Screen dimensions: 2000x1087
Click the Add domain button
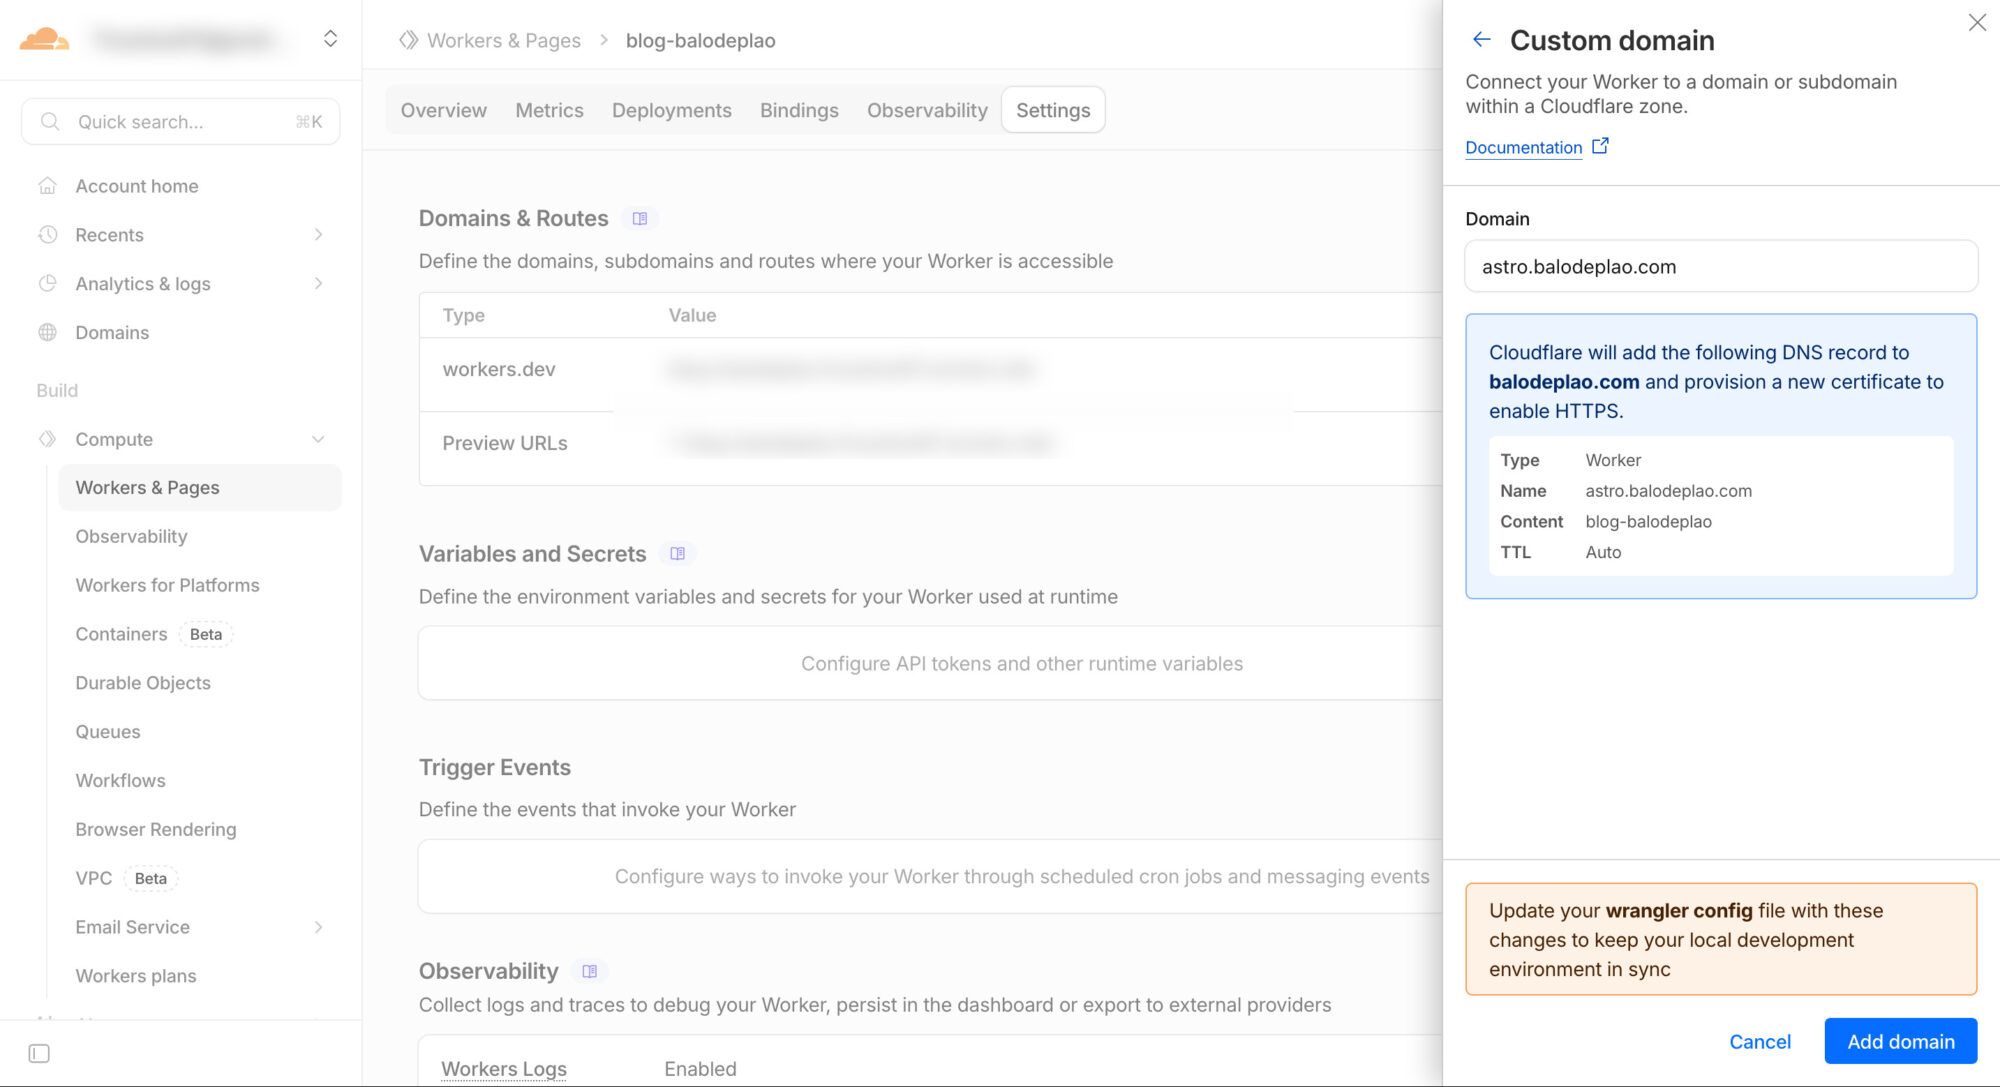click(x=1900, y=1041)
